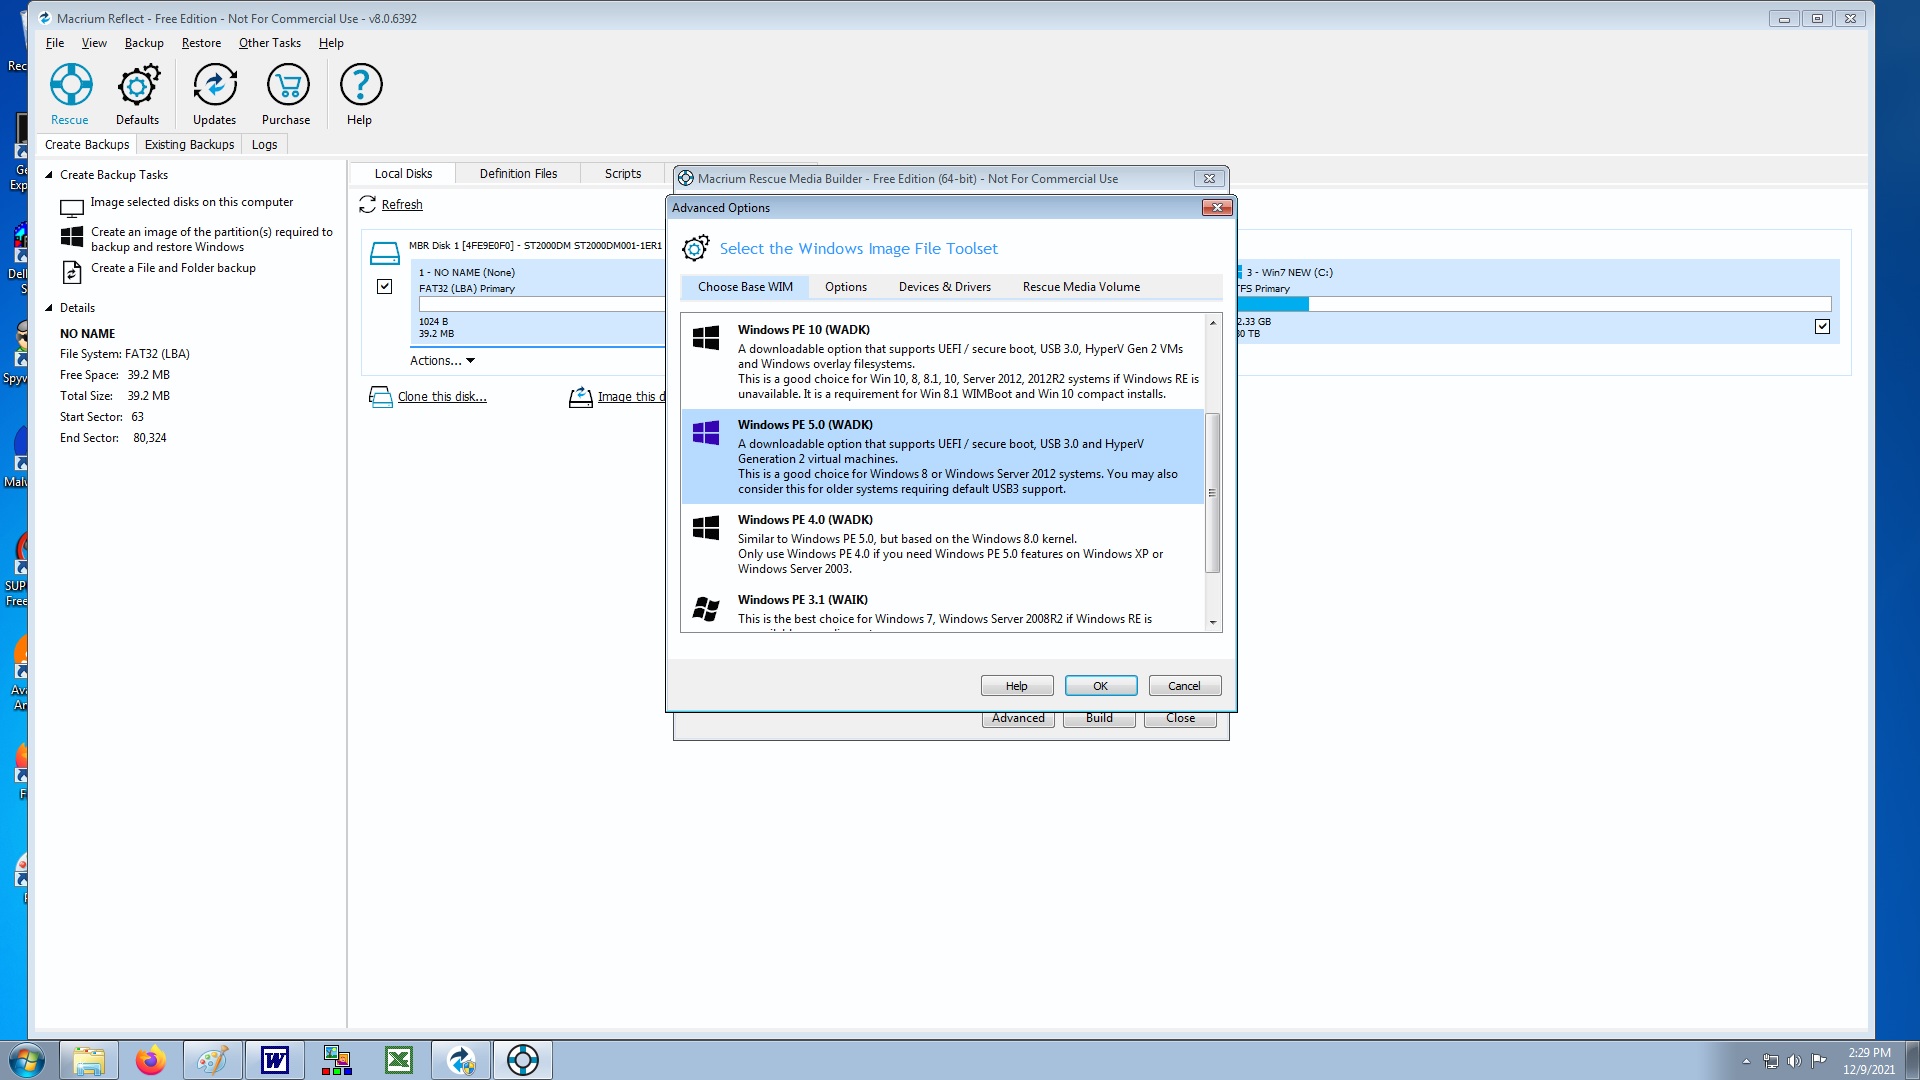
Task: Click the File and Folder backup icon
Action: (x=72, y=271)
